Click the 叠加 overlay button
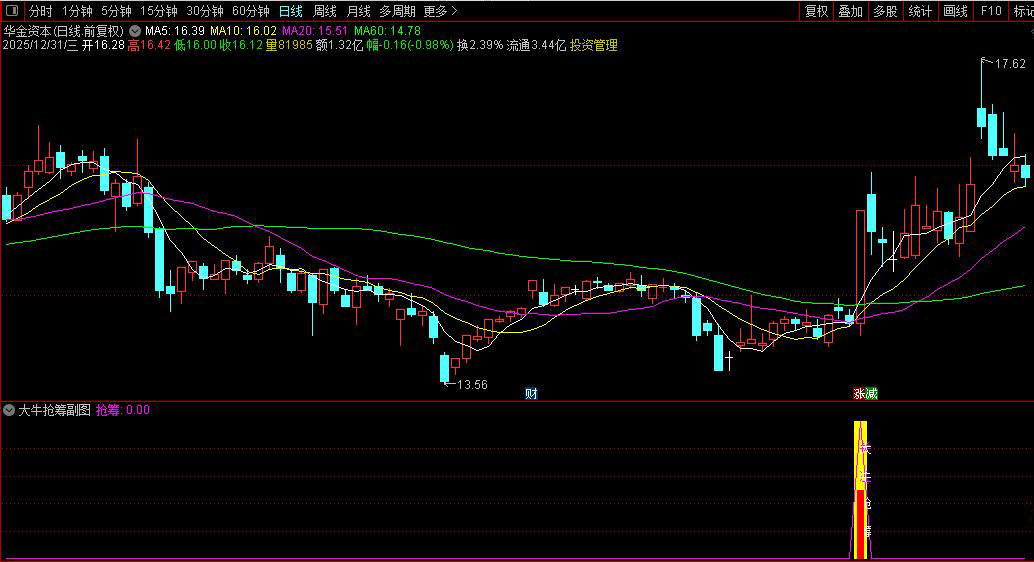1034x562 pixels. 850,12
